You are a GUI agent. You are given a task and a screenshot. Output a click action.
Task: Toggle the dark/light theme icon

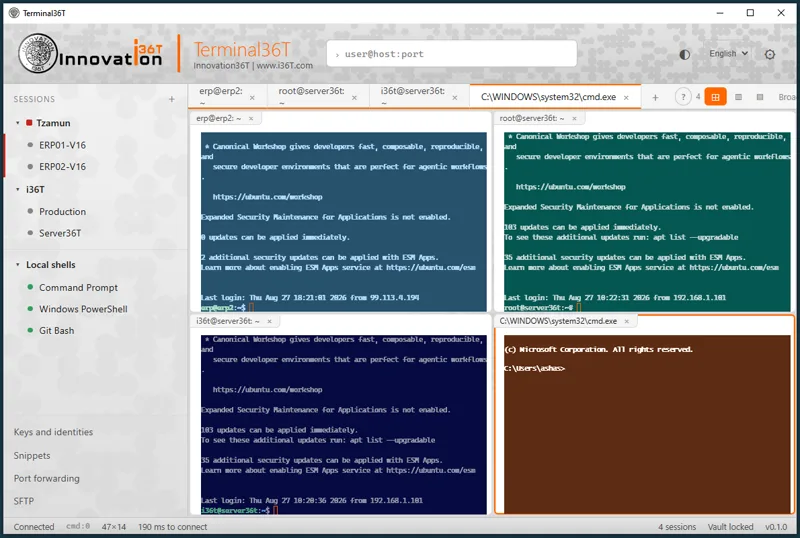point(684,54)
